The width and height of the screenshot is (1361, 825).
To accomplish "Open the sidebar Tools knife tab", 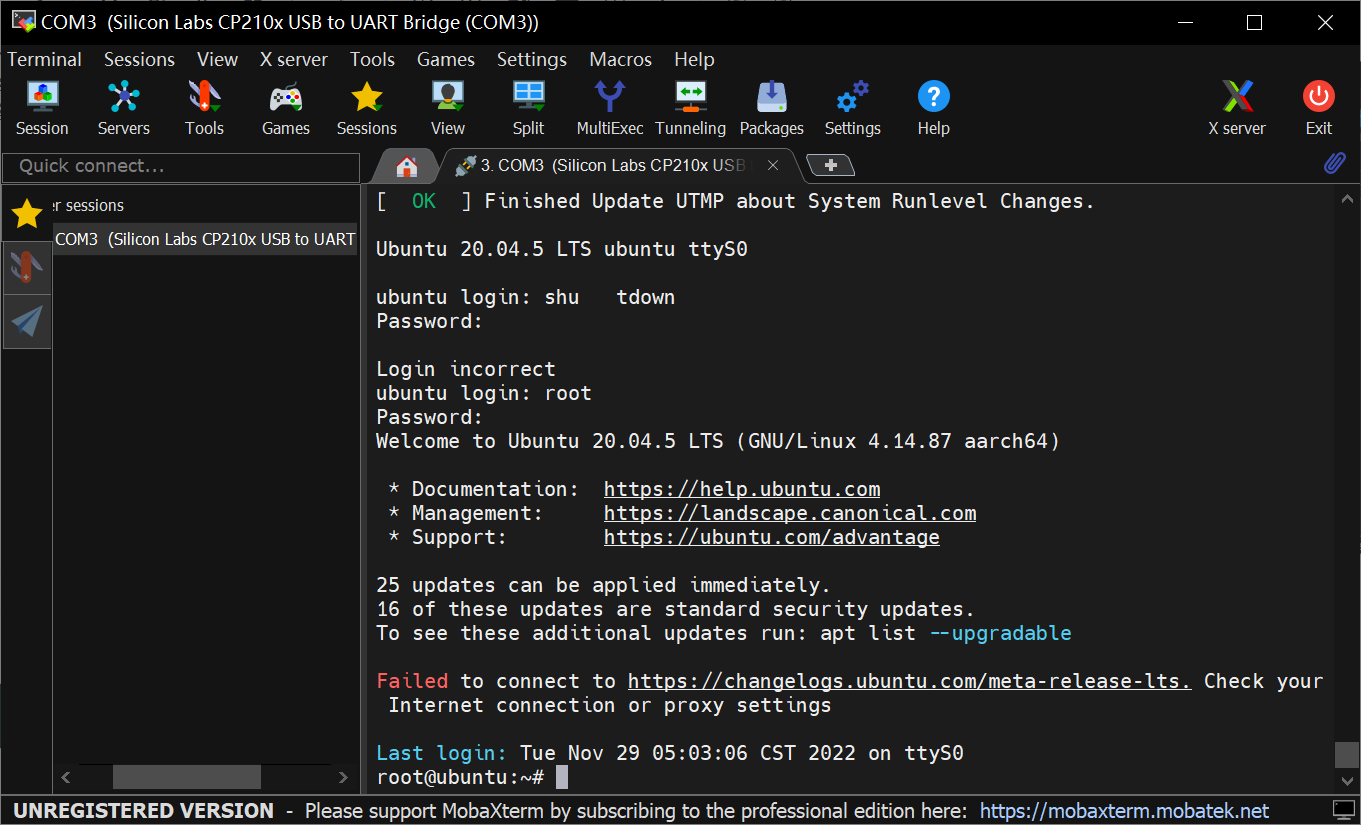I will (x=27, y=266).
